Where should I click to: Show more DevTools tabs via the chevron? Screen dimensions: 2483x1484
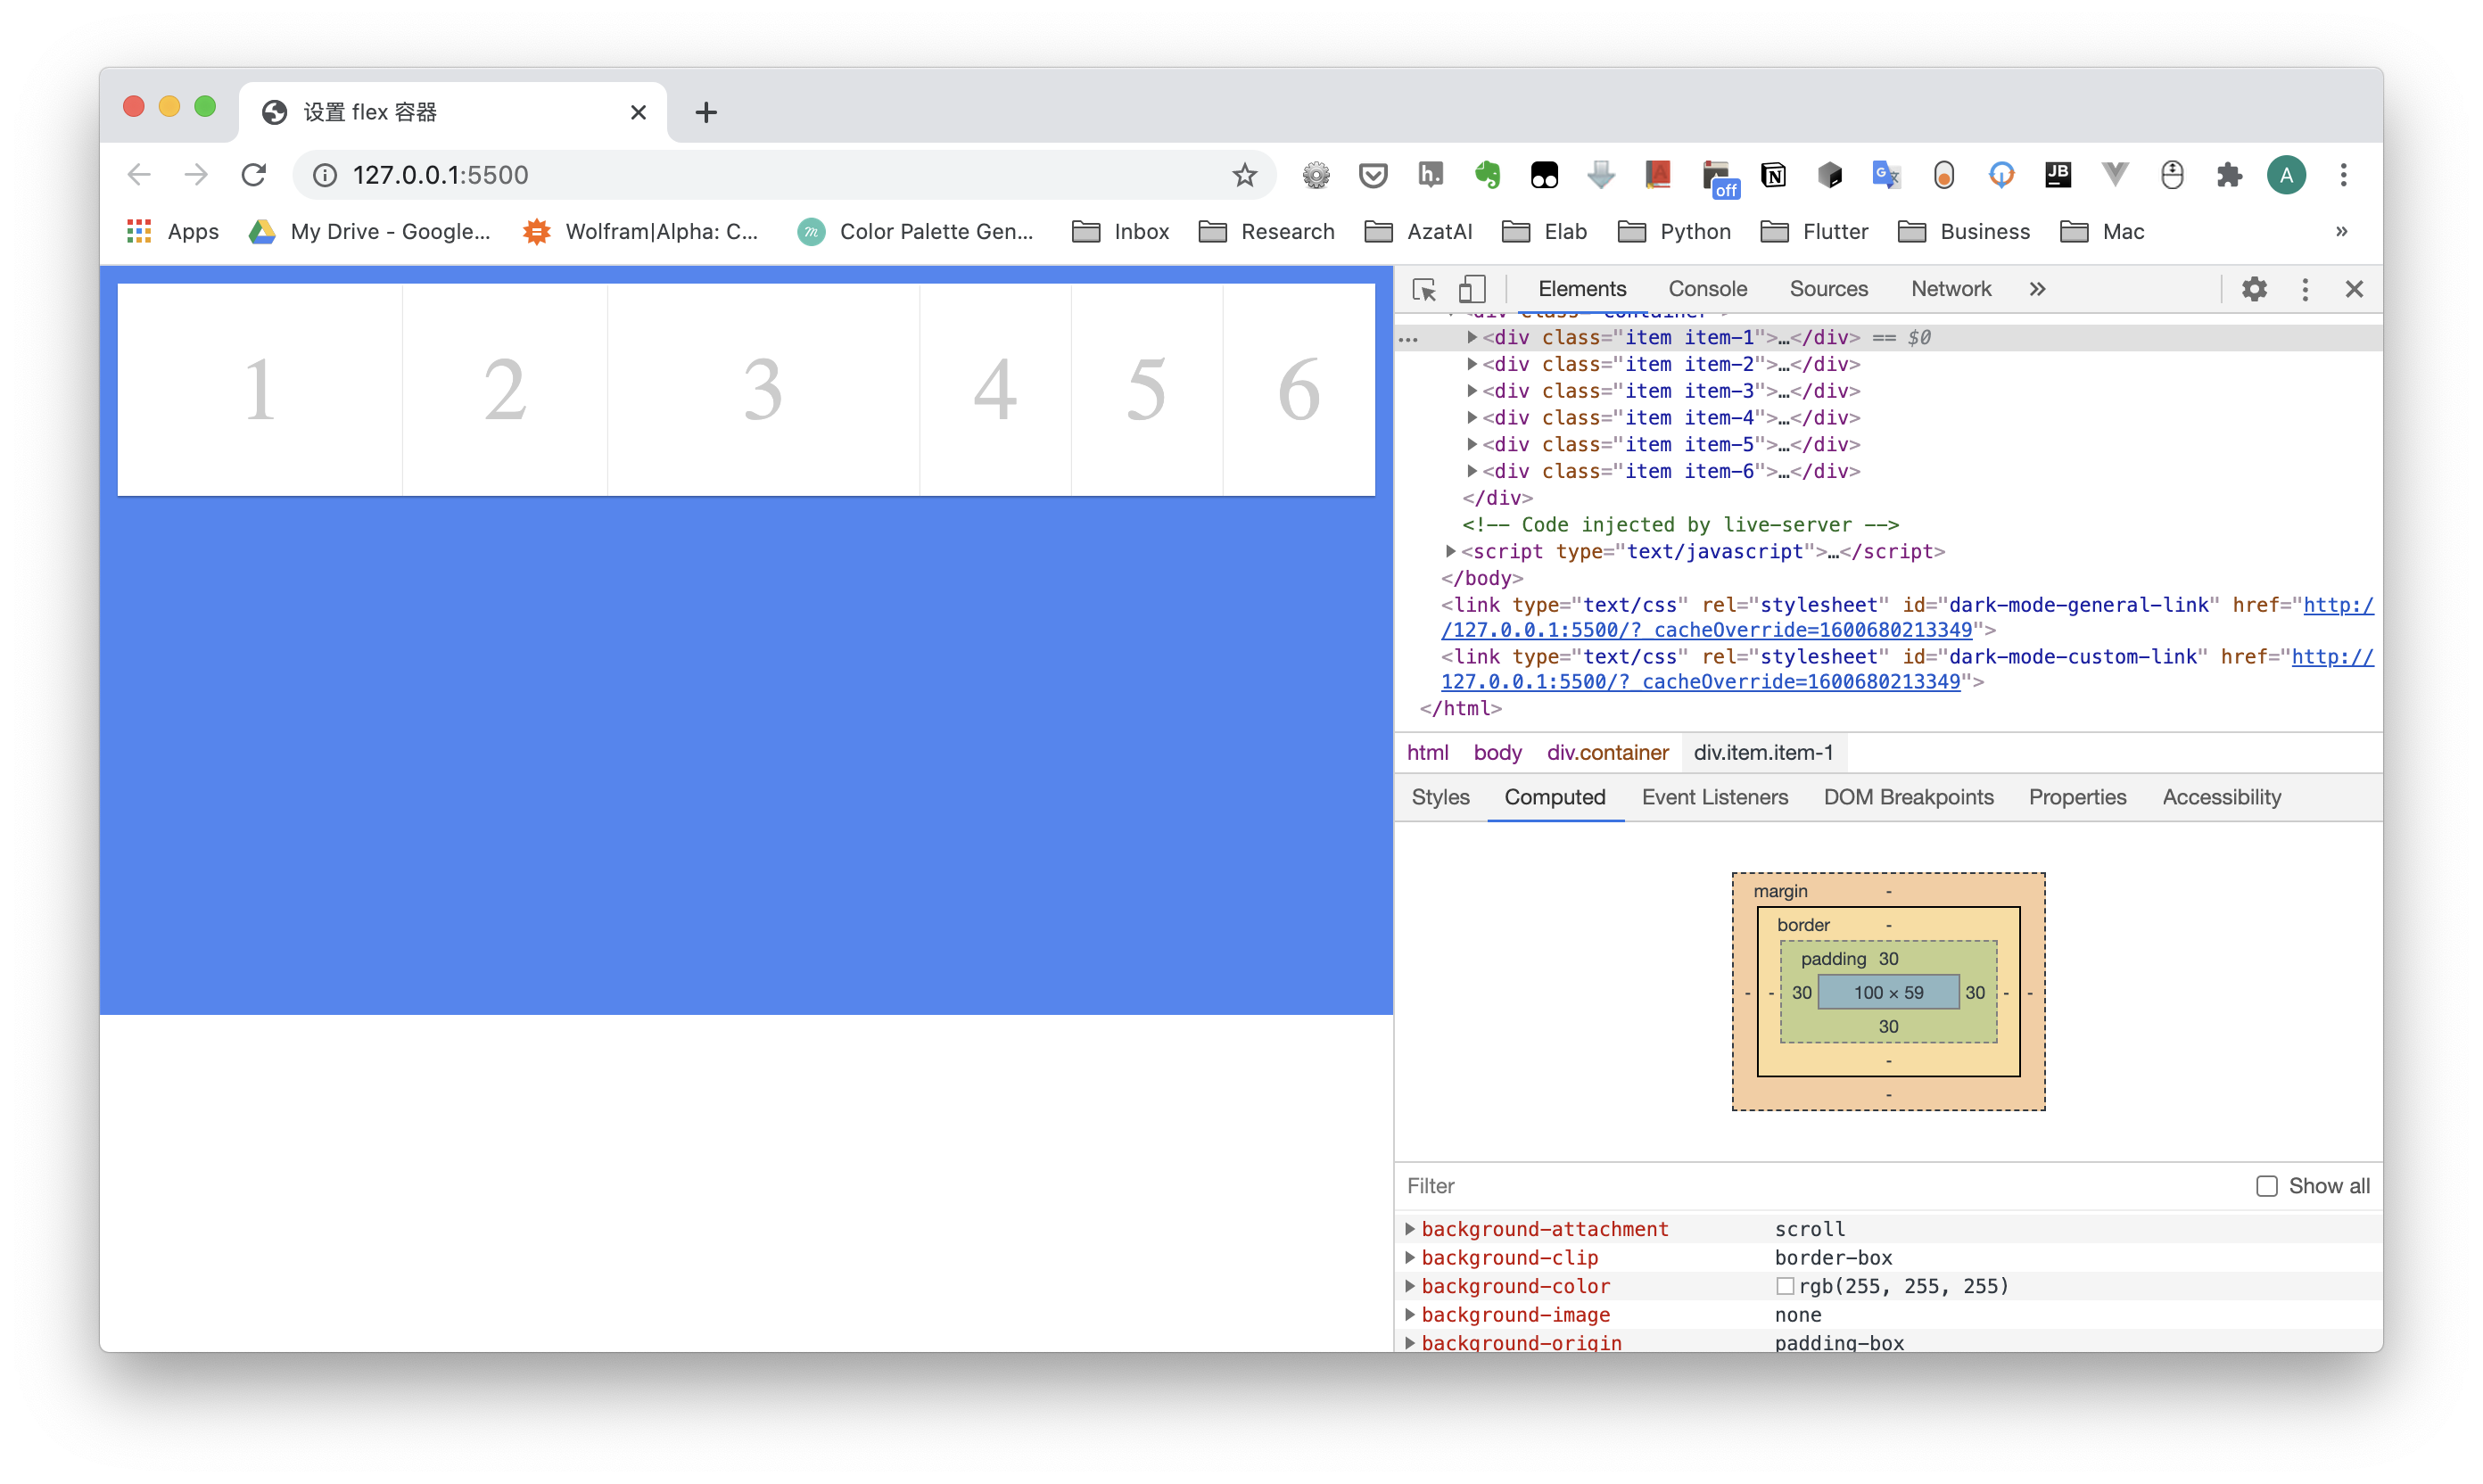(x=2037, y=289)
